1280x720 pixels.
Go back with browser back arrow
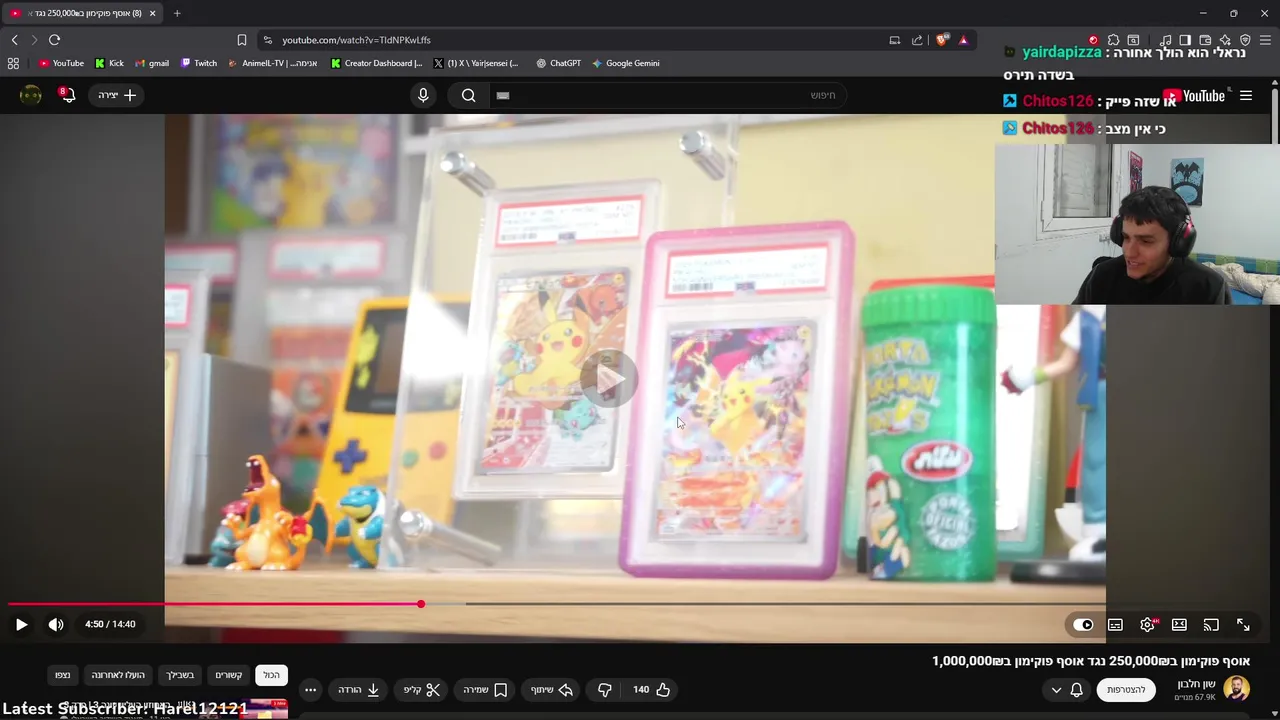[14, 40]
